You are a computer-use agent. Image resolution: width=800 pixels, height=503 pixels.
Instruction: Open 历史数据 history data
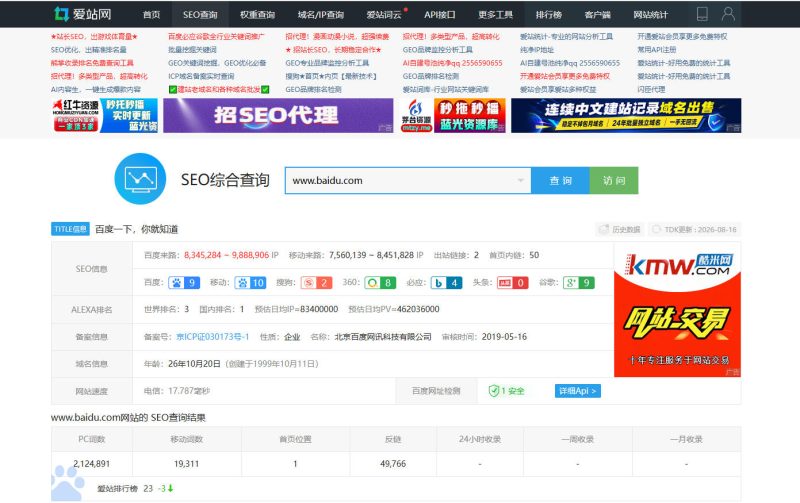[620, 230]
